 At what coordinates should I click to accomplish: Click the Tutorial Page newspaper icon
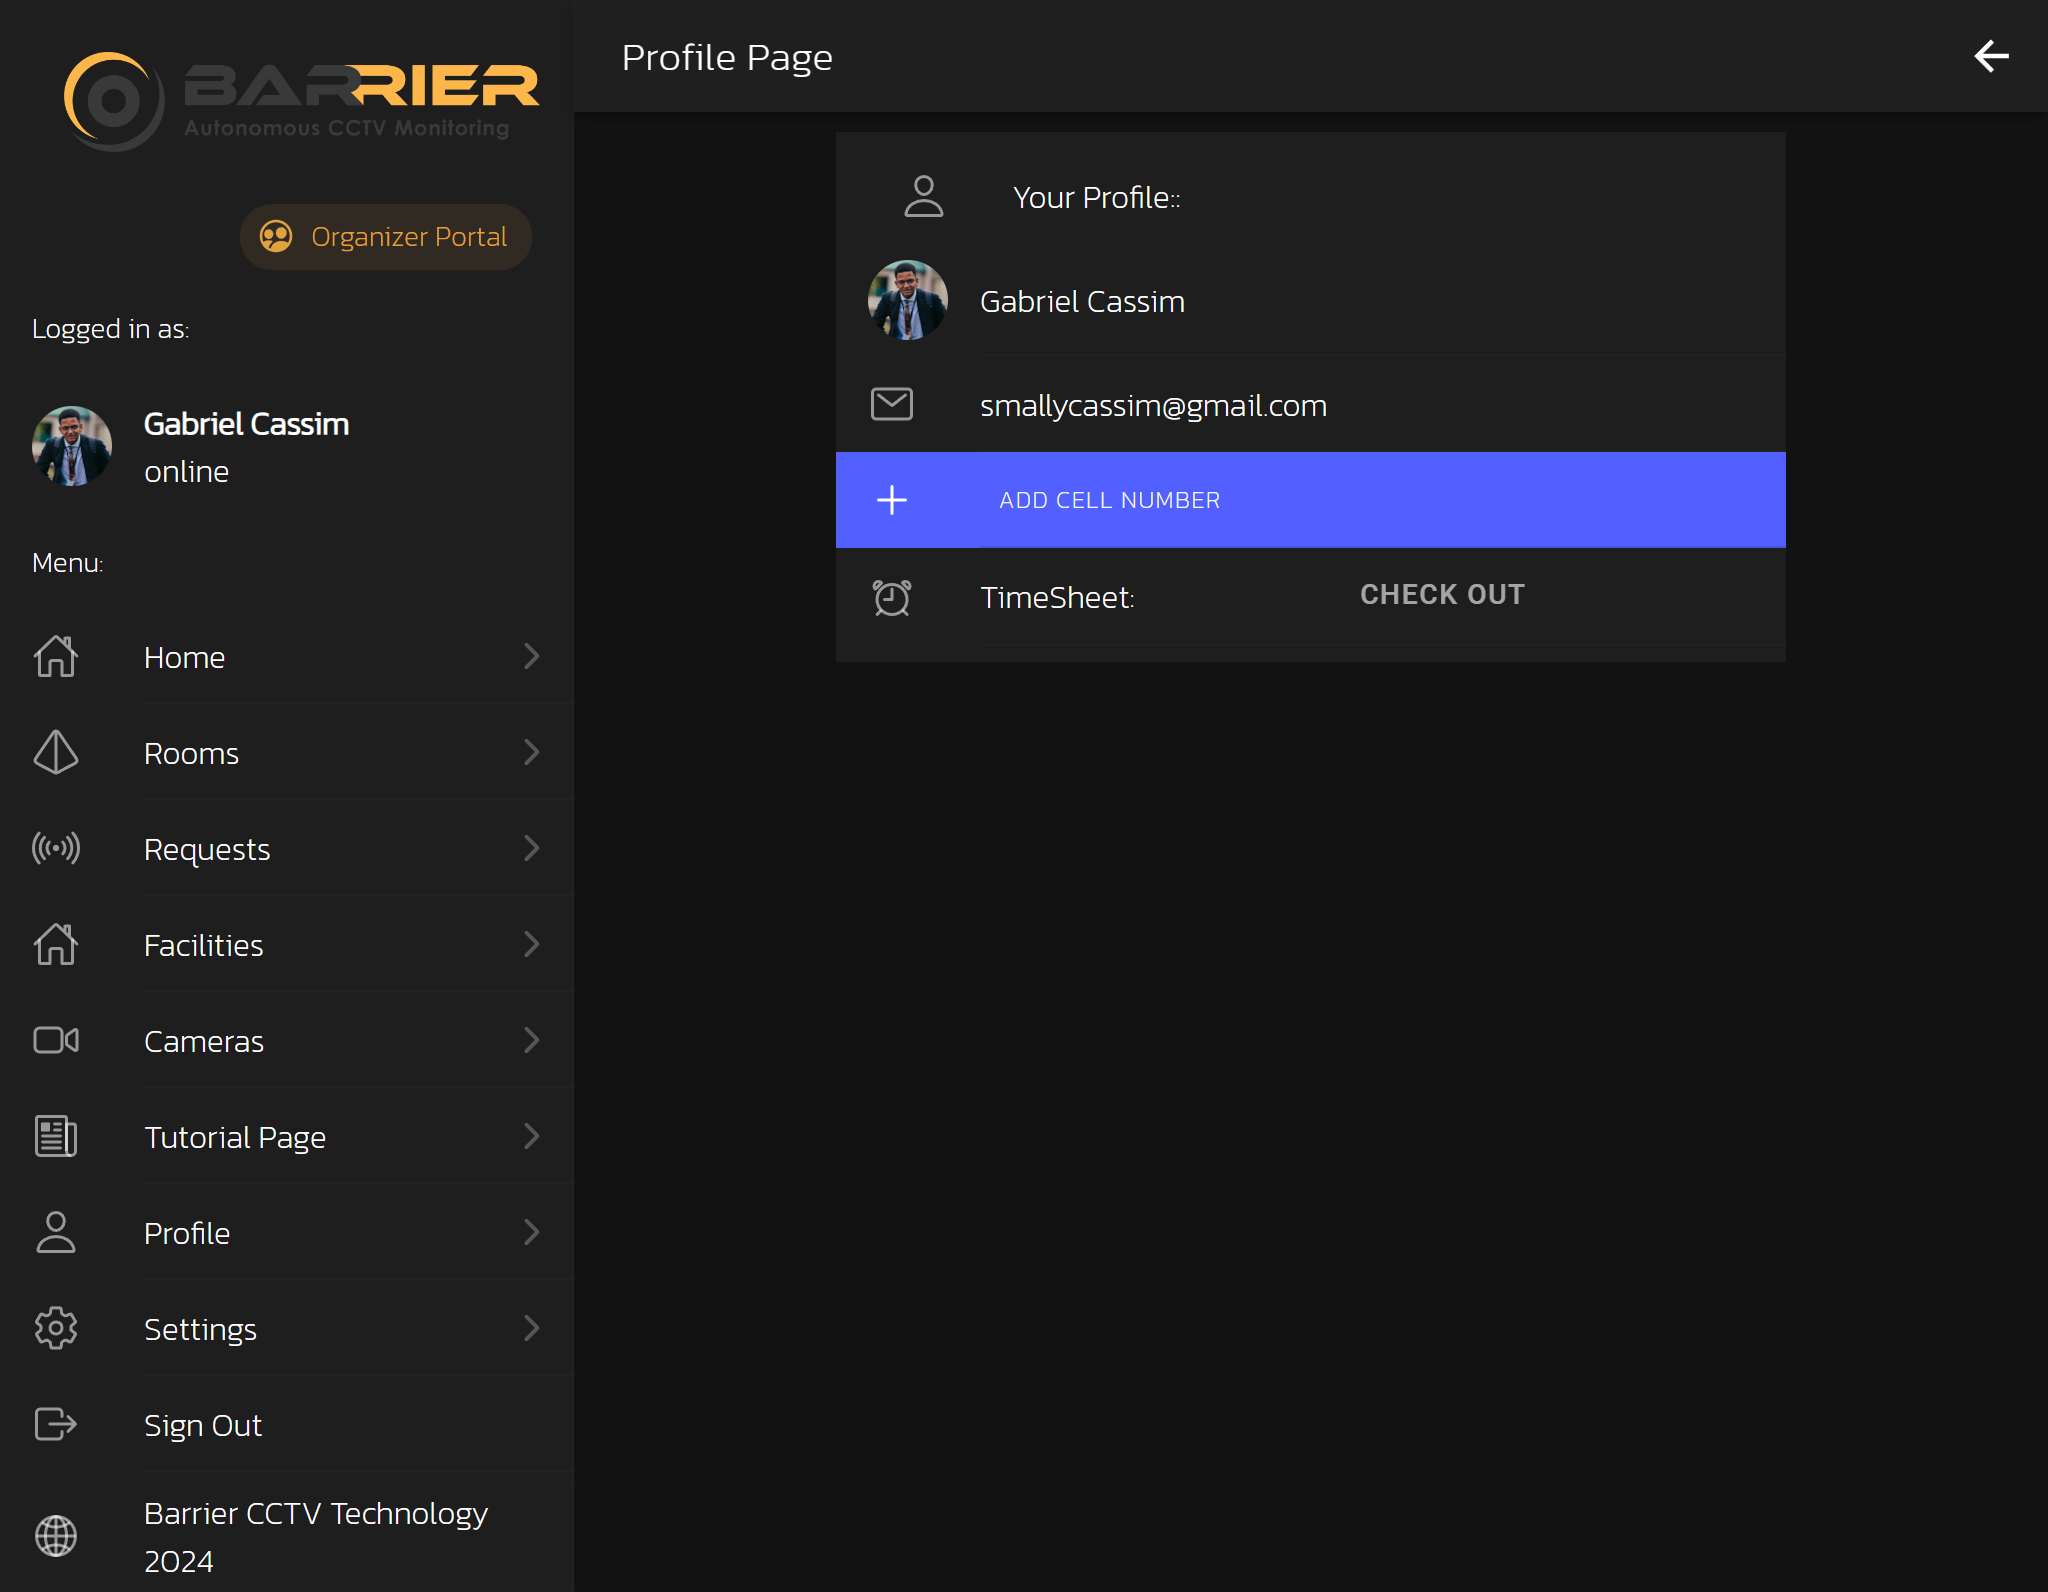56,1136
